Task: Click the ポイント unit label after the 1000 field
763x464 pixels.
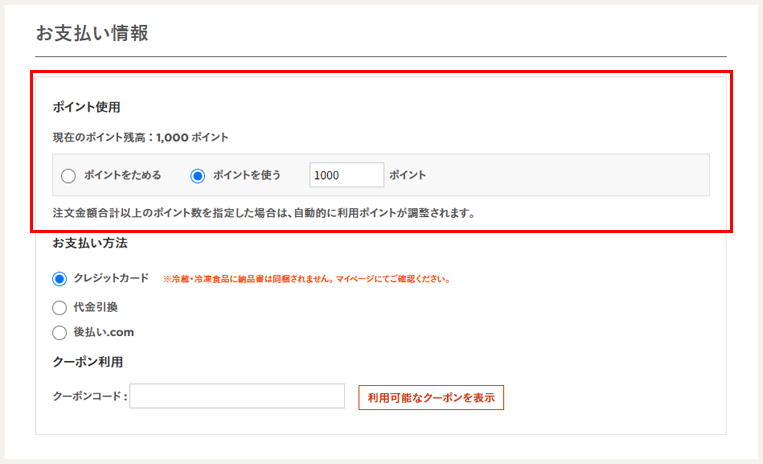Action: tap(407, 175)
